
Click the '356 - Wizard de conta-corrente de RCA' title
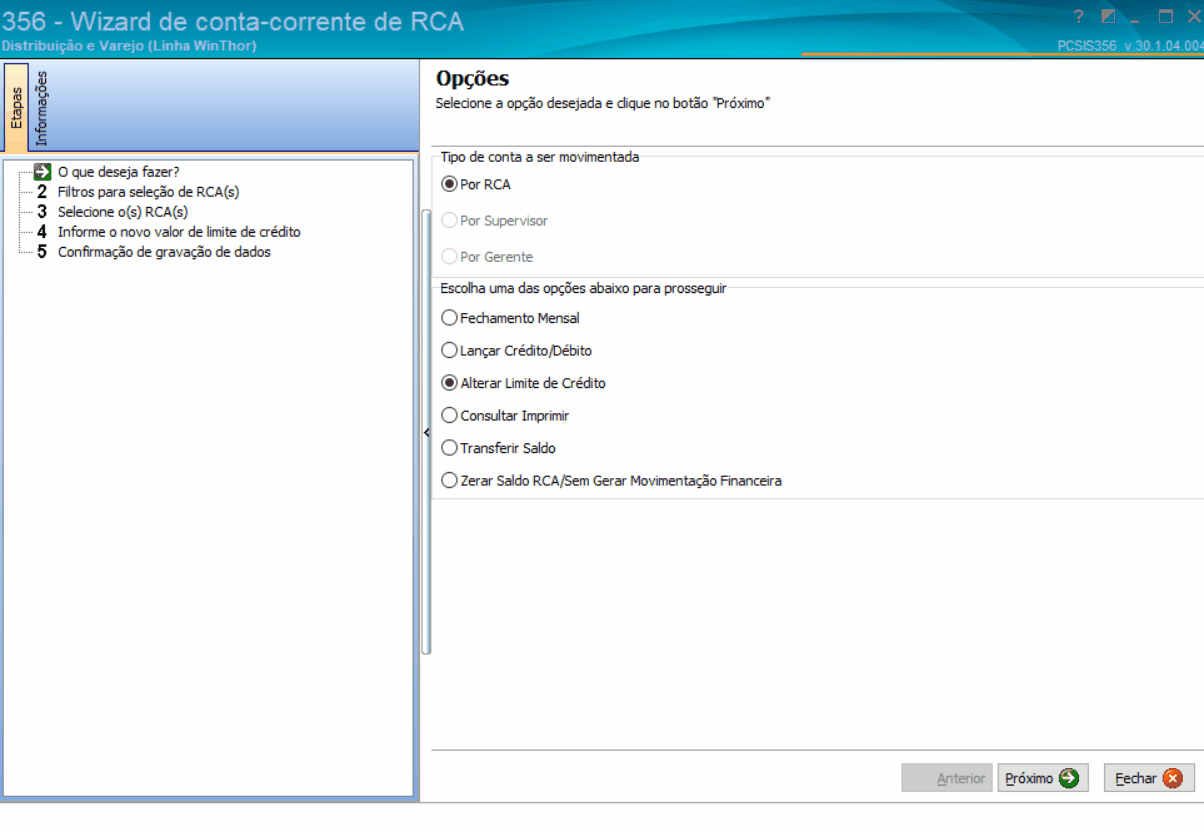click(x=233, y=21)
